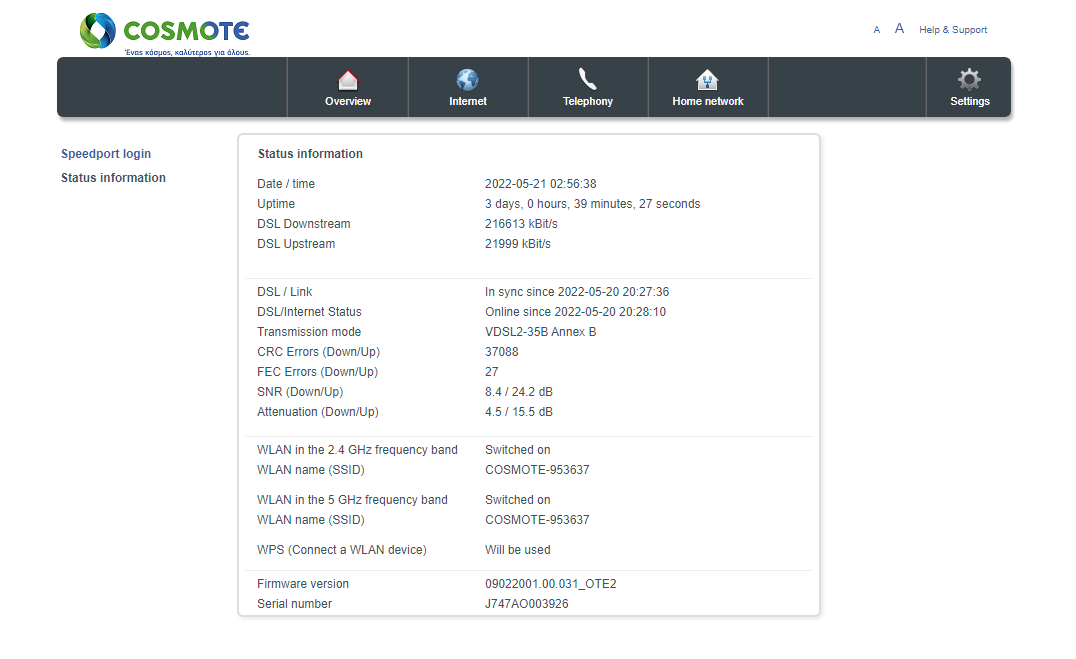Select larger font size A
The width and height of the screenshot is (1076, 659).
899,28
